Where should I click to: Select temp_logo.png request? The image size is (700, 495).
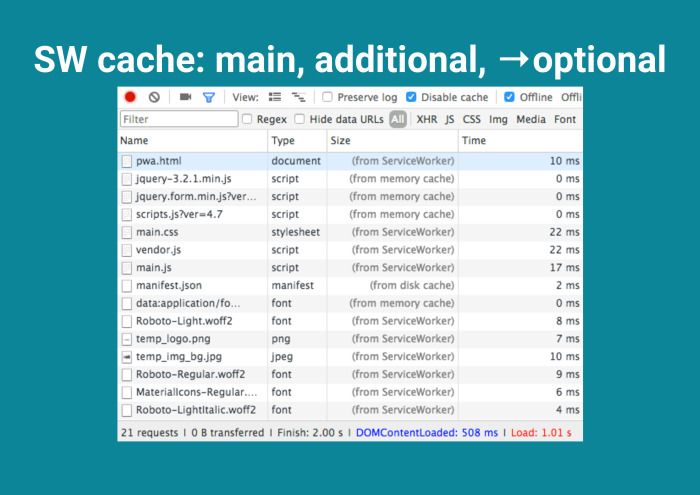click(350, 339)
